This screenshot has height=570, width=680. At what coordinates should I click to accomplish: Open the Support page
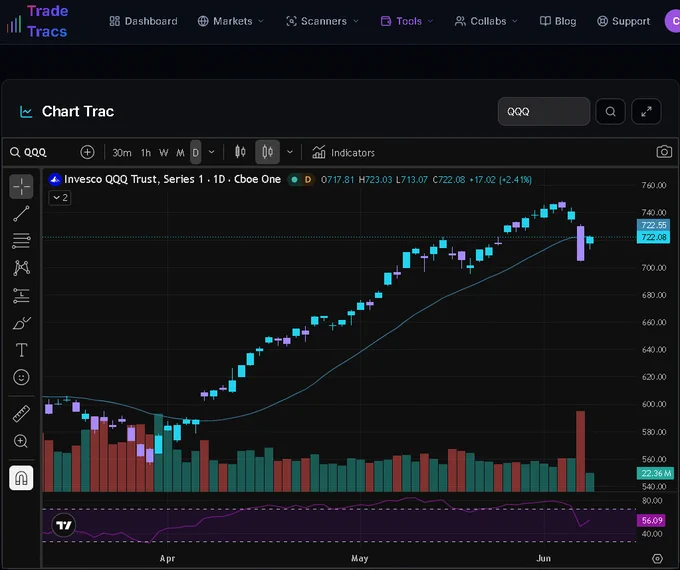(x=623, y=21)
